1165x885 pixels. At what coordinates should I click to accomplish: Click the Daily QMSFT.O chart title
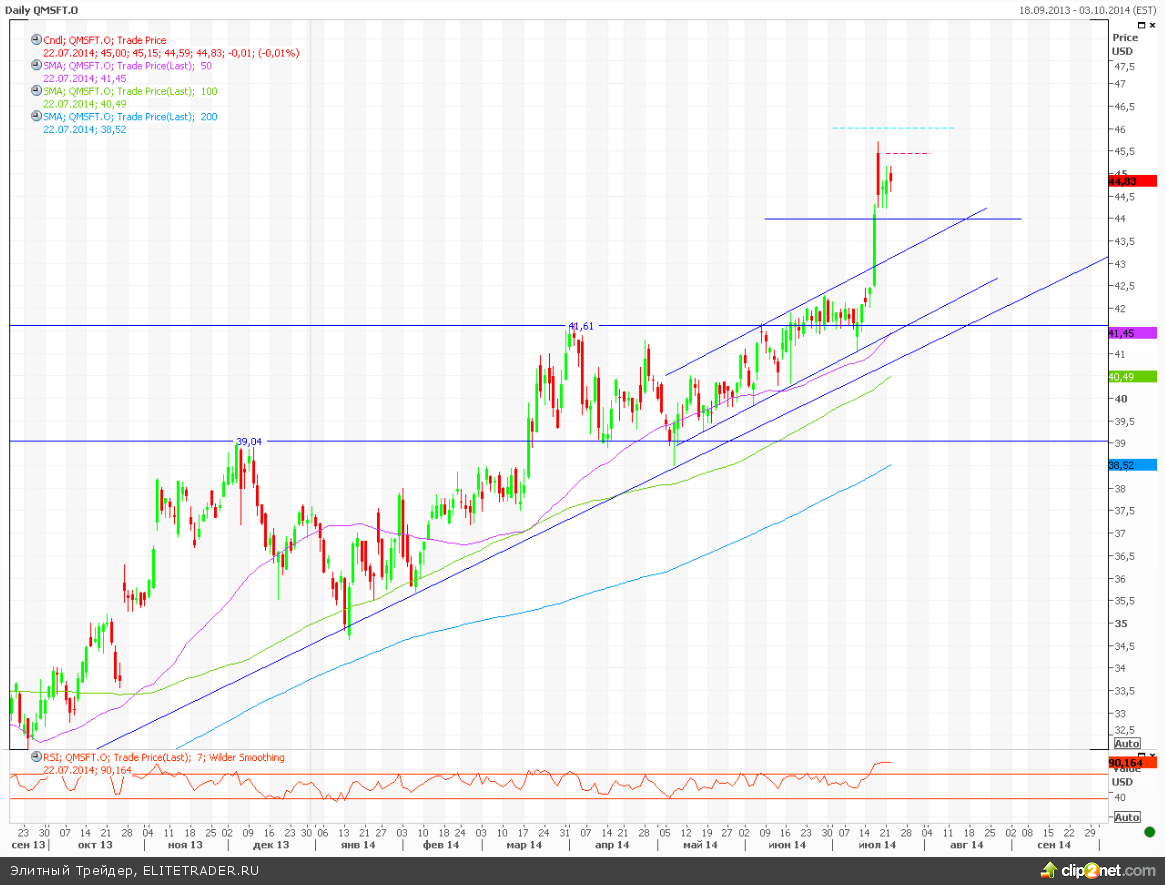pos(42,10)
